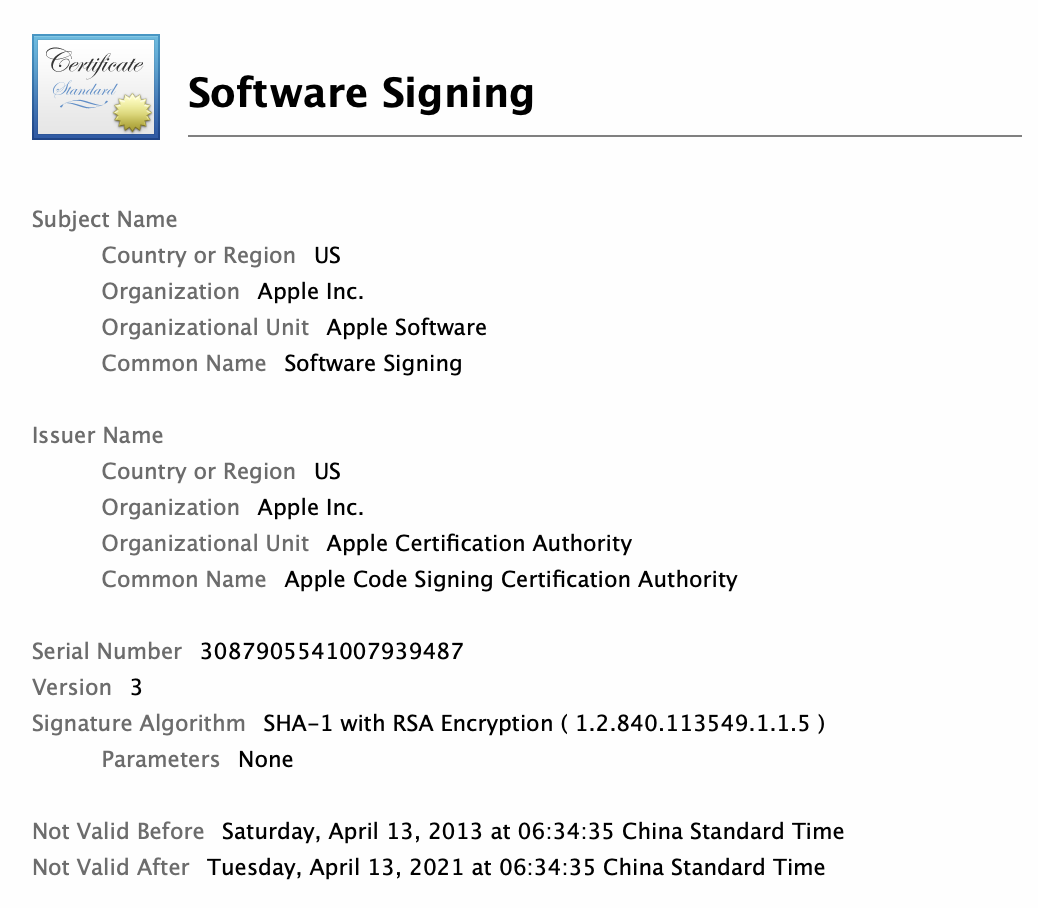The width and height of the screenshot is (1038, 908).
Task: Click the Version label
Action: point(71,687)
